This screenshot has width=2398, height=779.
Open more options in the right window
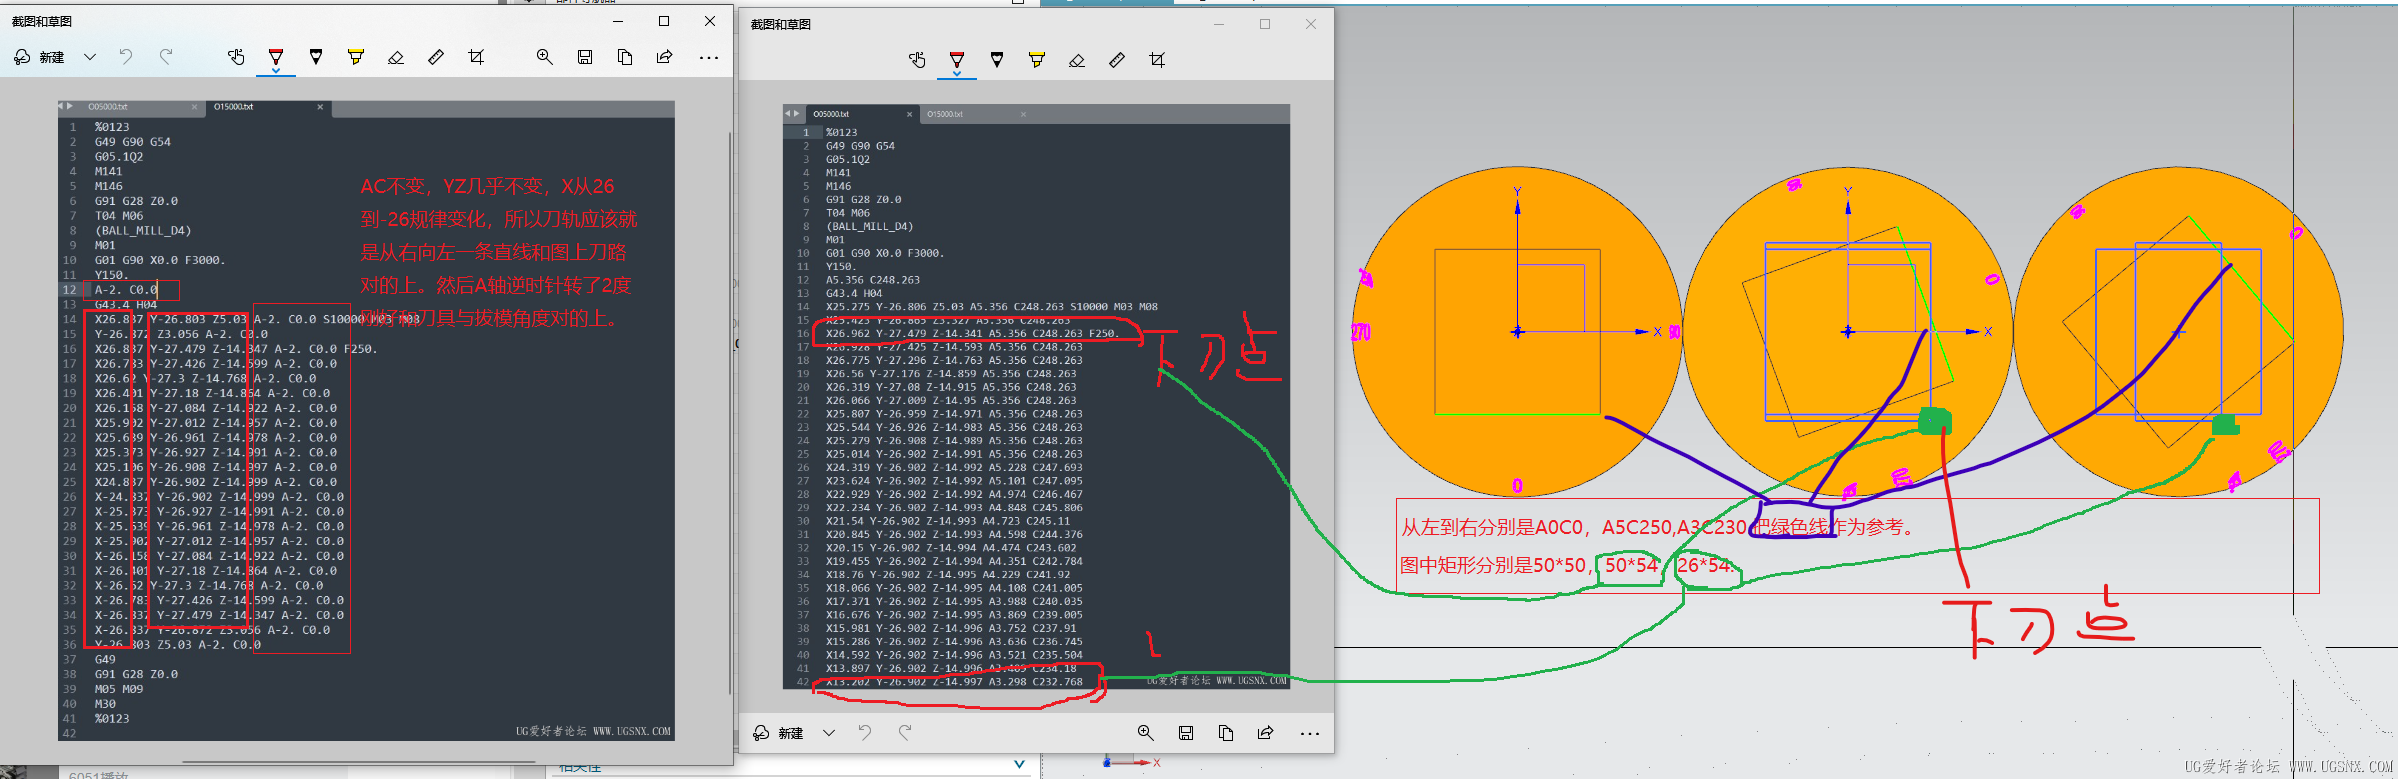(1310, 733)
